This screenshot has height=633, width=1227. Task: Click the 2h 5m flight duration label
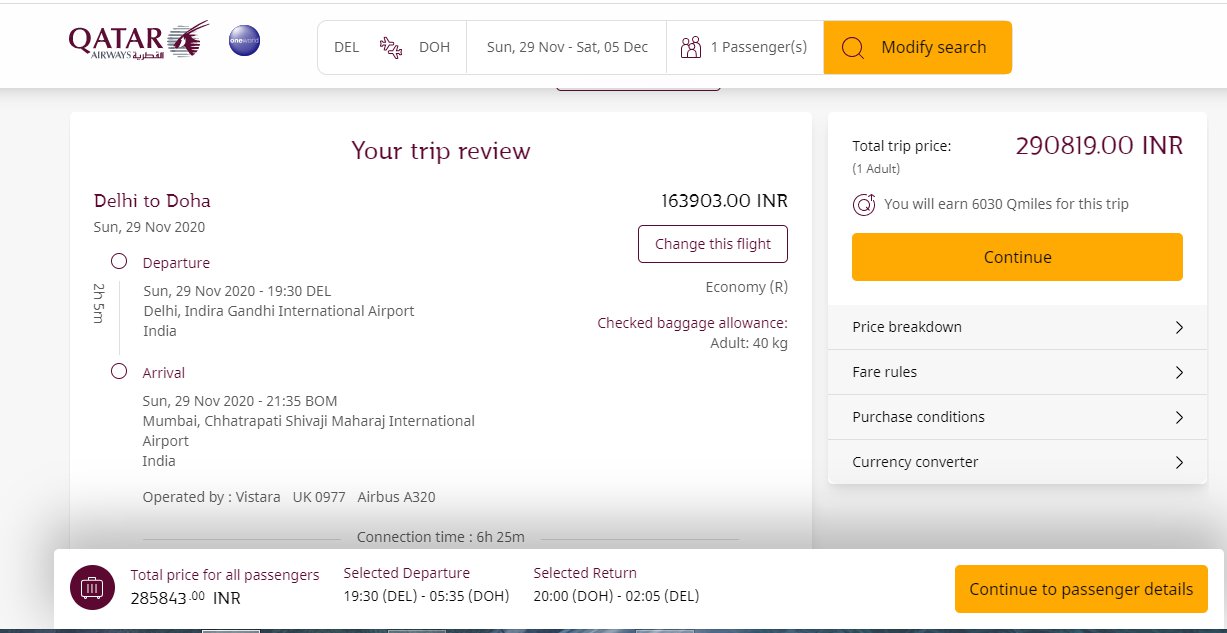[x=99, y=305]
